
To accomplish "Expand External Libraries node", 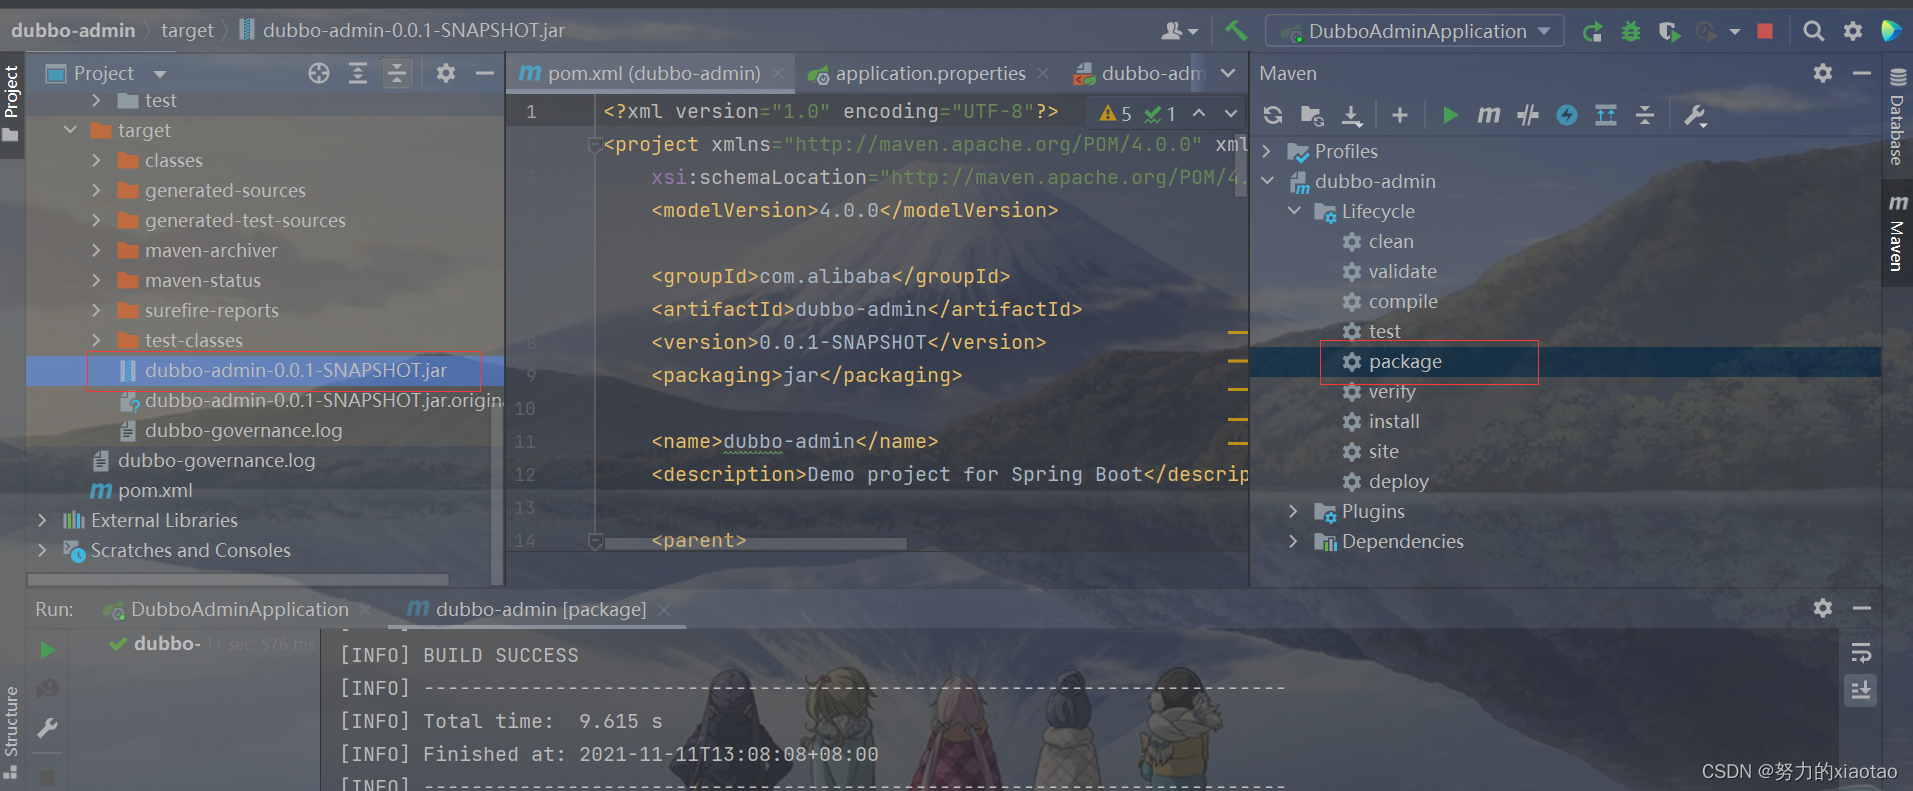I will [42, 520].
